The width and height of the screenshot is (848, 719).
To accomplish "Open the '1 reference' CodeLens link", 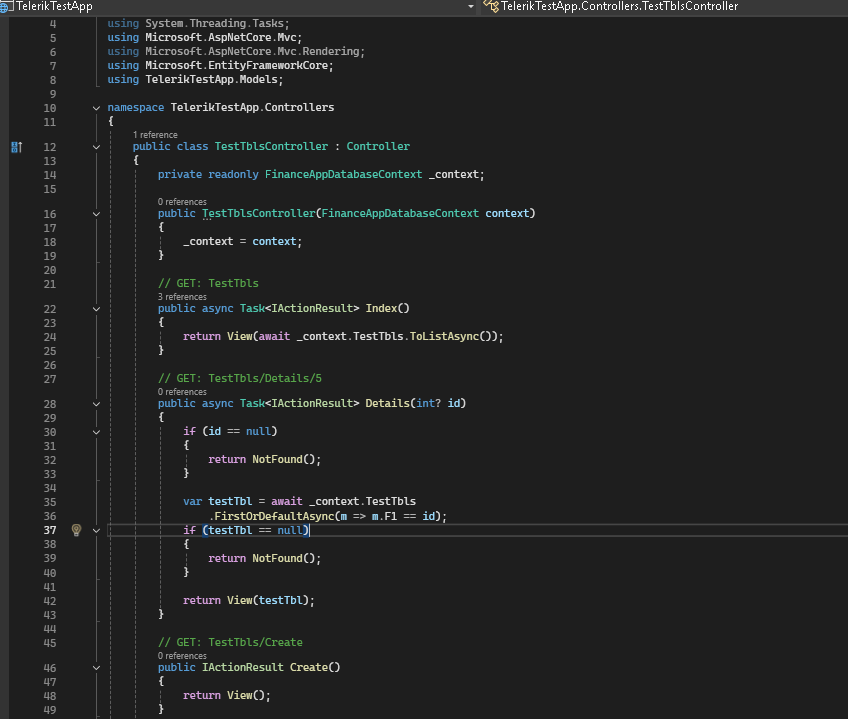I will pyautogui.click(x=155, y=135).
